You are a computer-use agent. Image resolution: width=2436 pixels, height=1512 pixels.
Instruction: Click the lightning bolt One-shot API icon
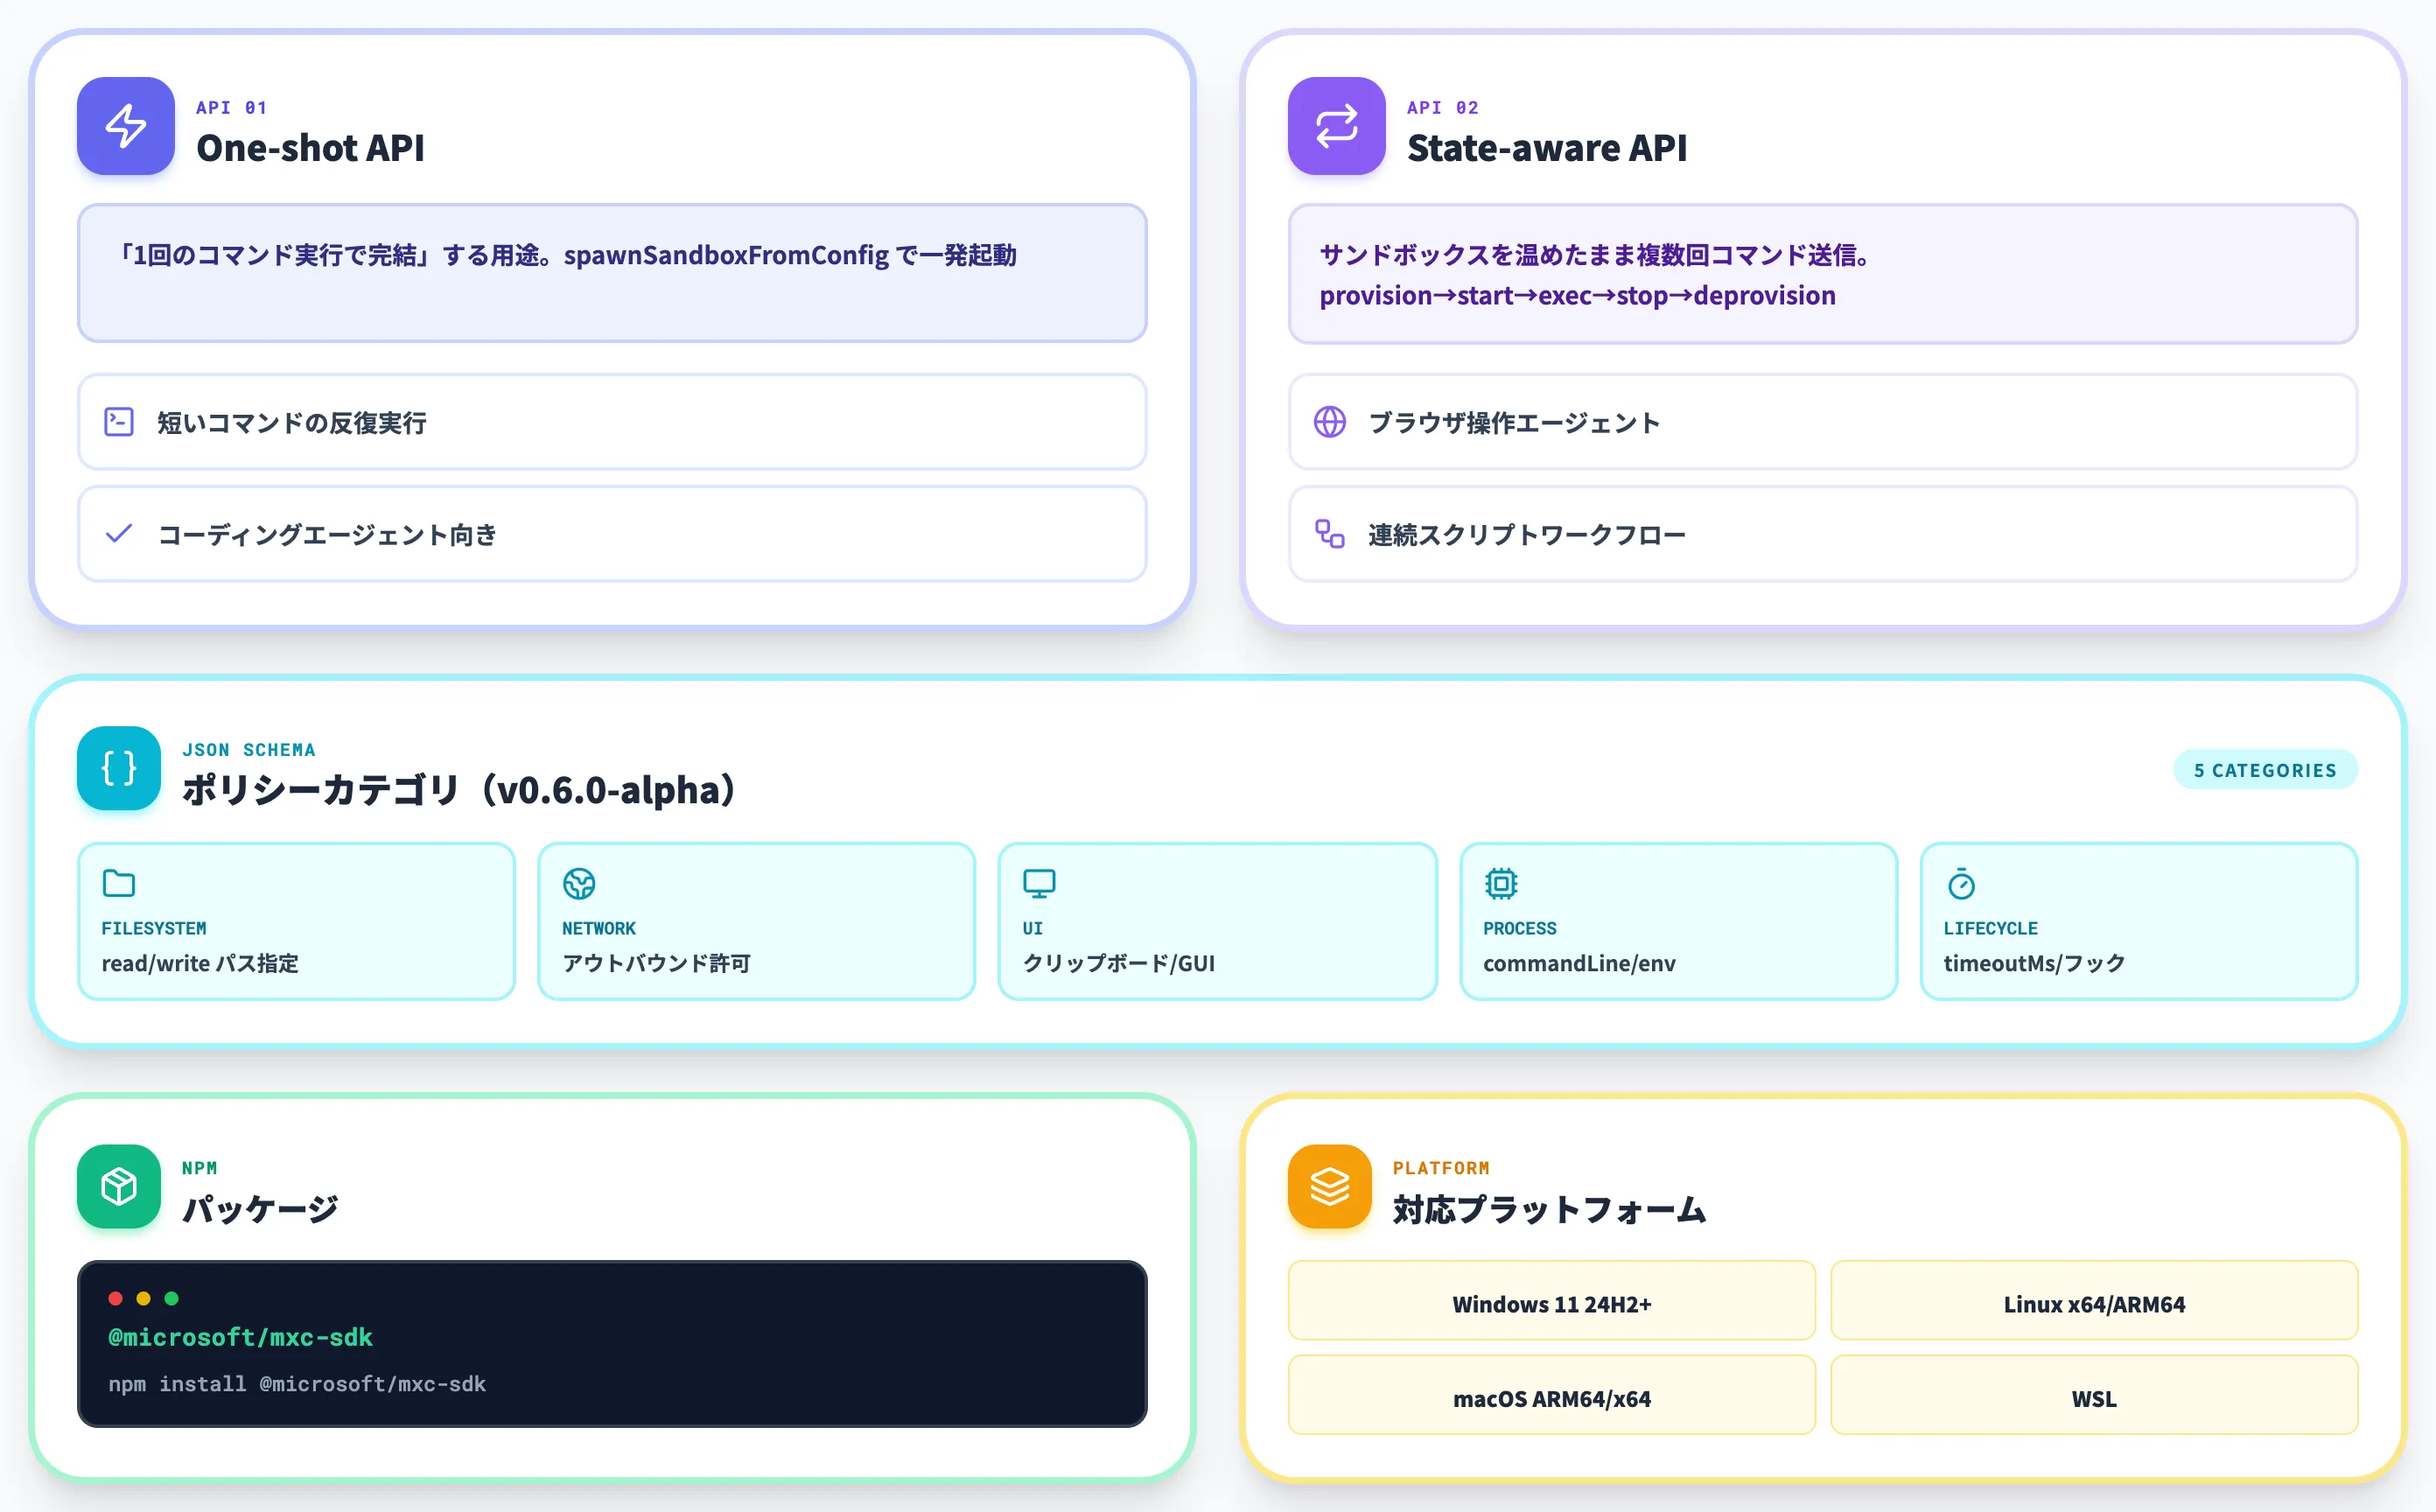click(126, 126)
